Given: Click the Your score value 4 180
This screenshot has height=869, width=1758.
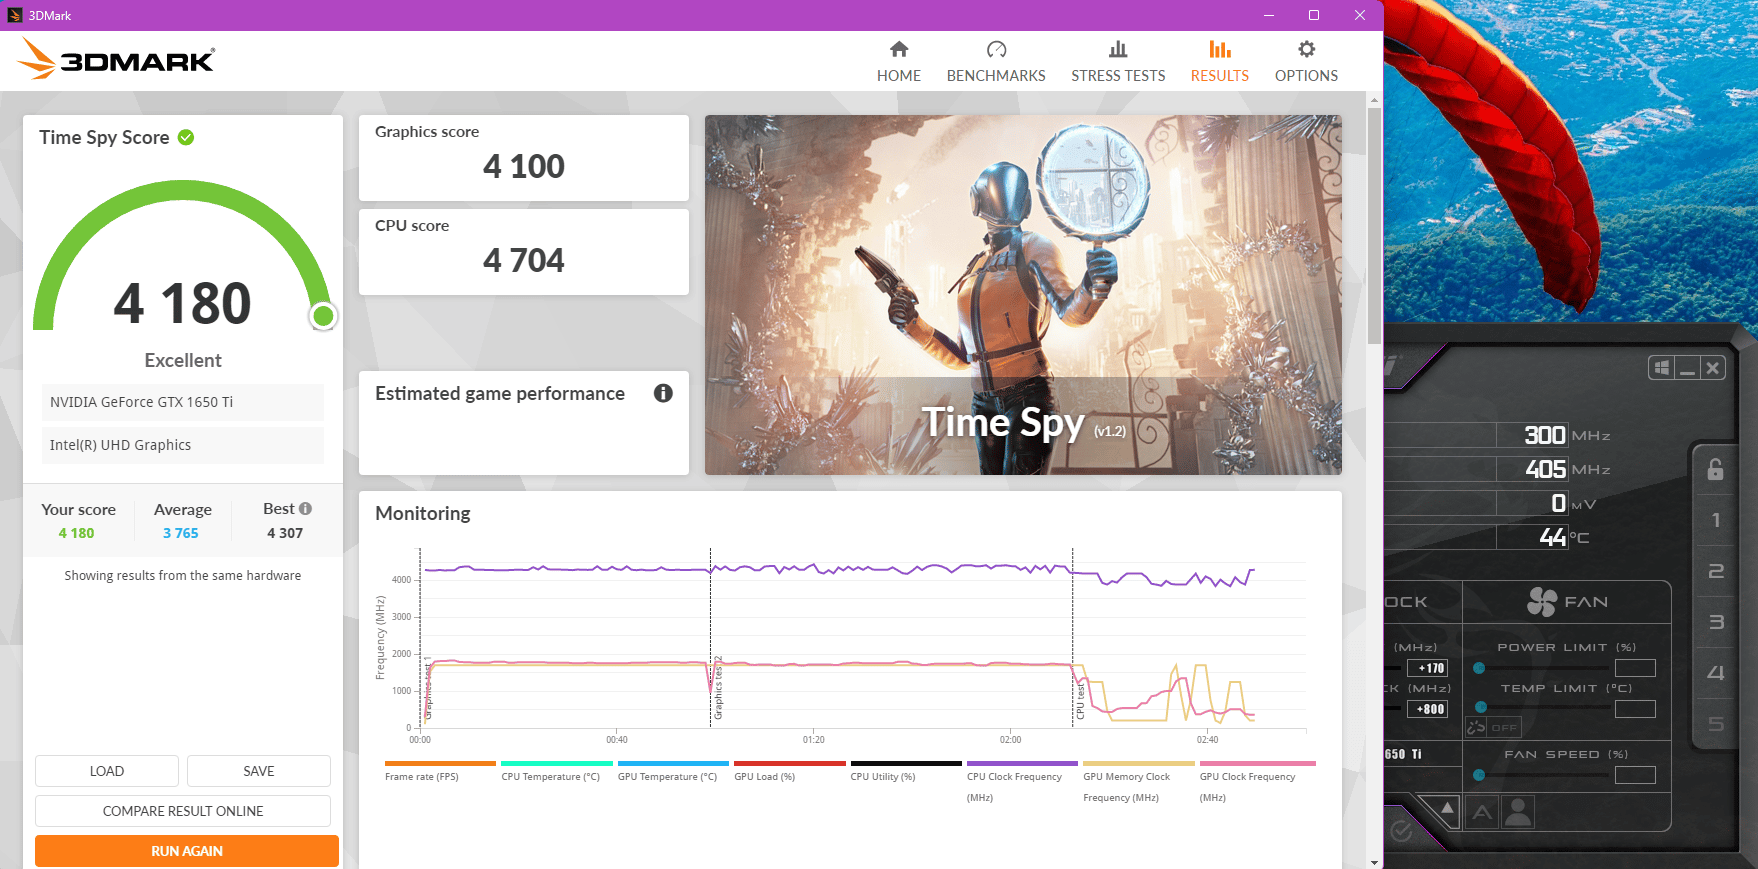Looking at the screenshot, I should (x=76, y=533).
